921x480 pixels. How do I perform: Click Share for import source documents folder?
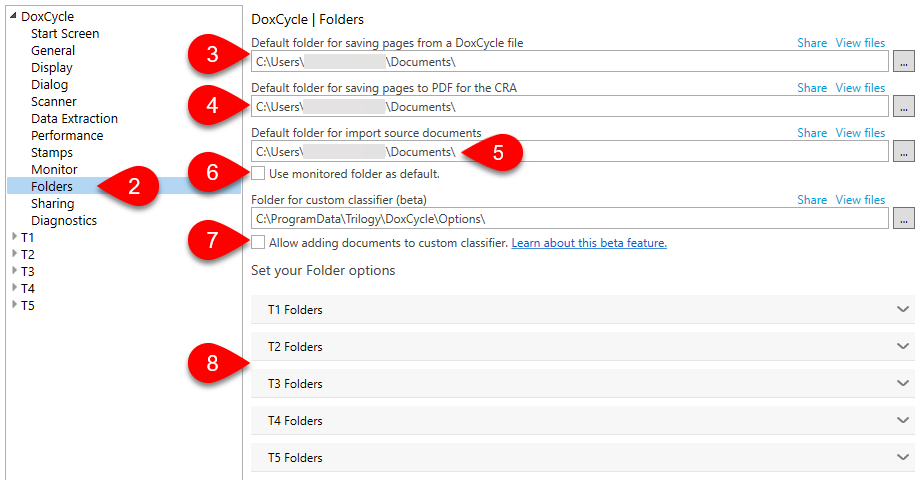[812, 133]
